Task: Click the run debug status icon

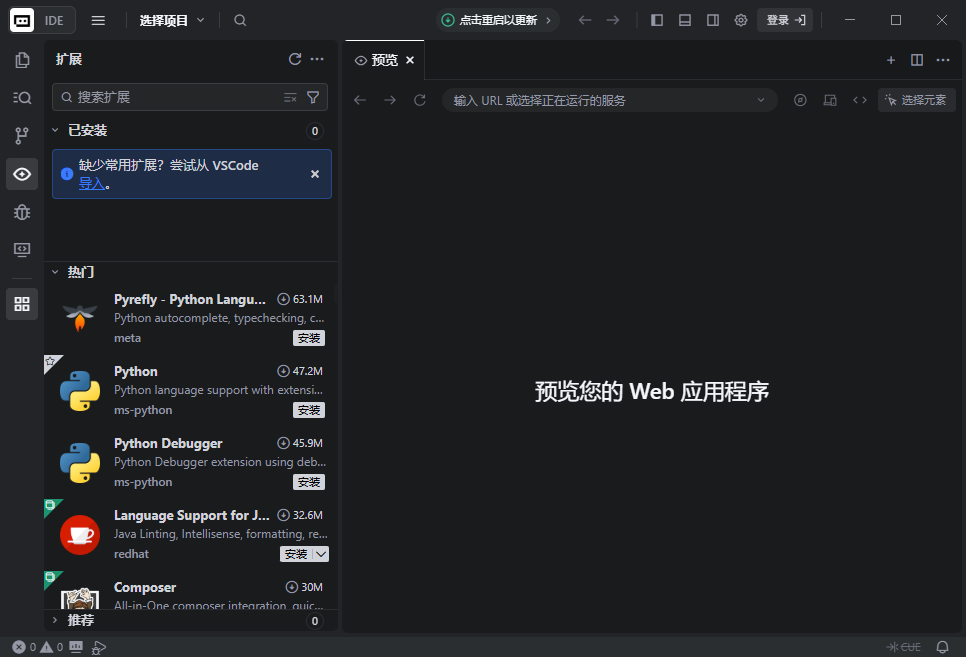Action: point(99,647)
